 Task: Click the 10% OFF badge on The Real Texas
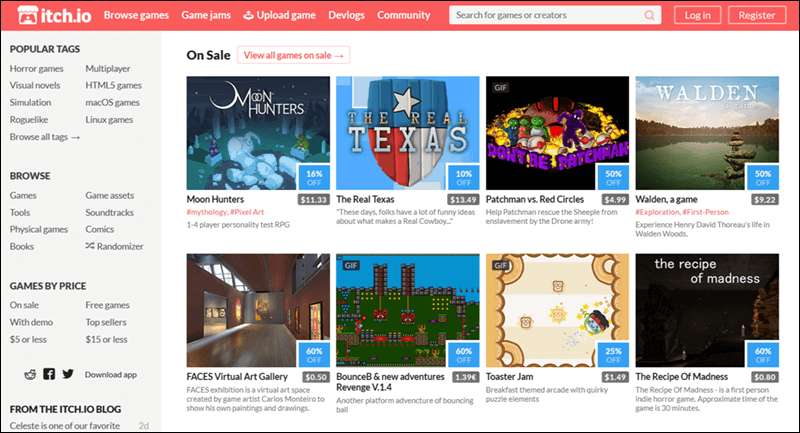pos(463,177)
